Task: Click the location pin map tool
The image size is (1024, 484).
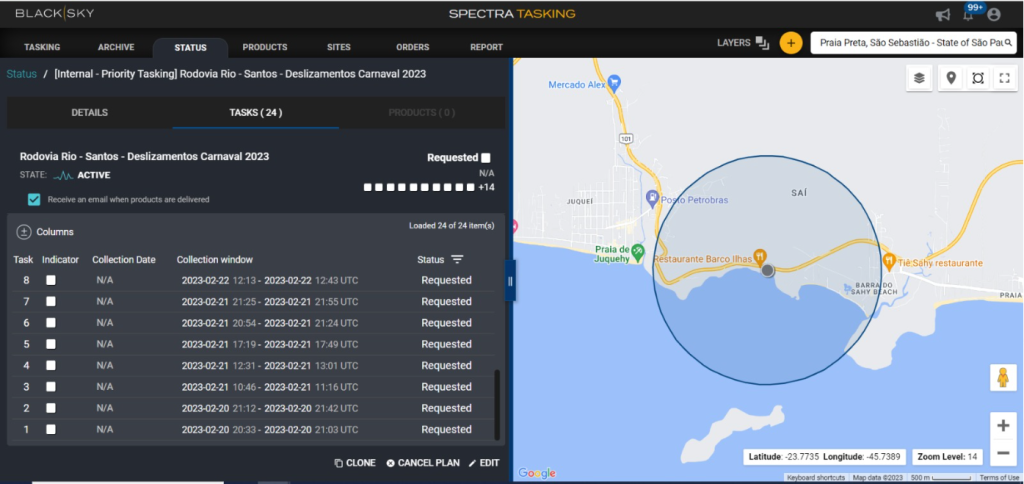Action: tap(952, 78)
